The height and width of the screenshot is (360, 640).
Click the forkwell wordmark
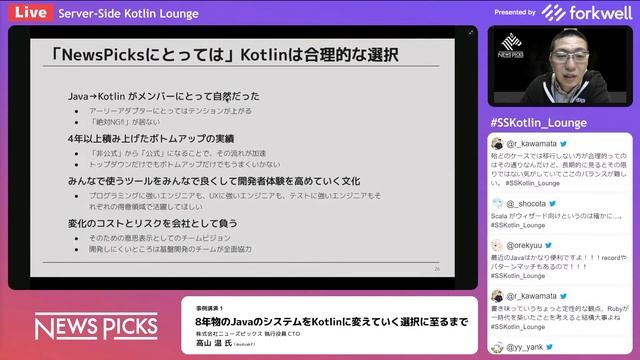point(600,13)
